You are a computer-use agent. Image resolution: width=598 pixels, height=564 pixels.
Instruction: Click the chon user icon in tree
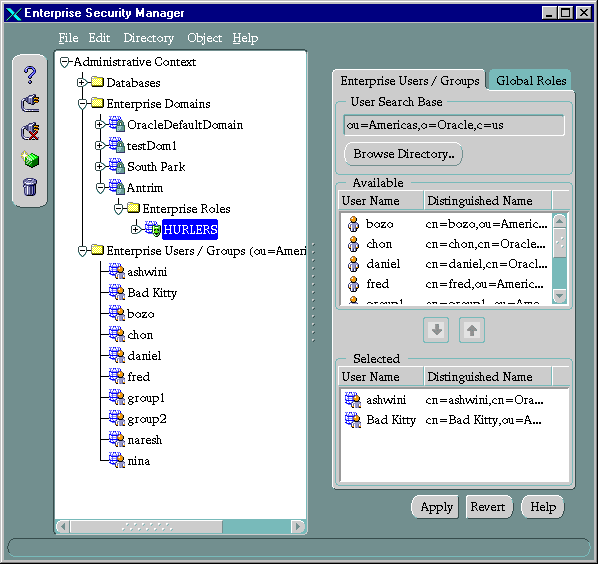coord(117,334)
